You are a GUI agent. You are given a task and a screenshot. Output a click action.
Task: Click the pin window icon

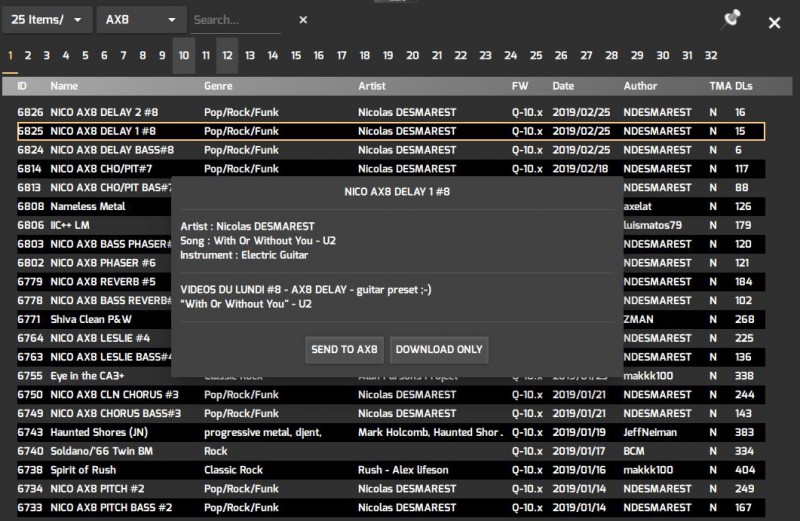(x=731, y=20)
